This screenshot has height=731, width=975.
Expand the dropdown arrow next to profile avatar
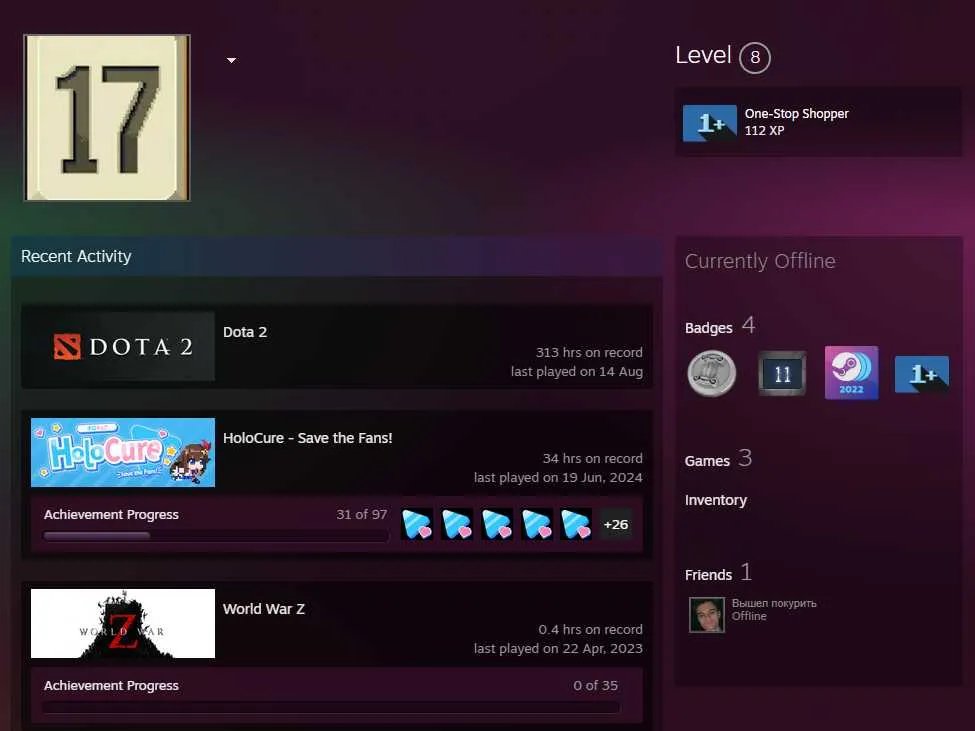(x=231, y=60)
